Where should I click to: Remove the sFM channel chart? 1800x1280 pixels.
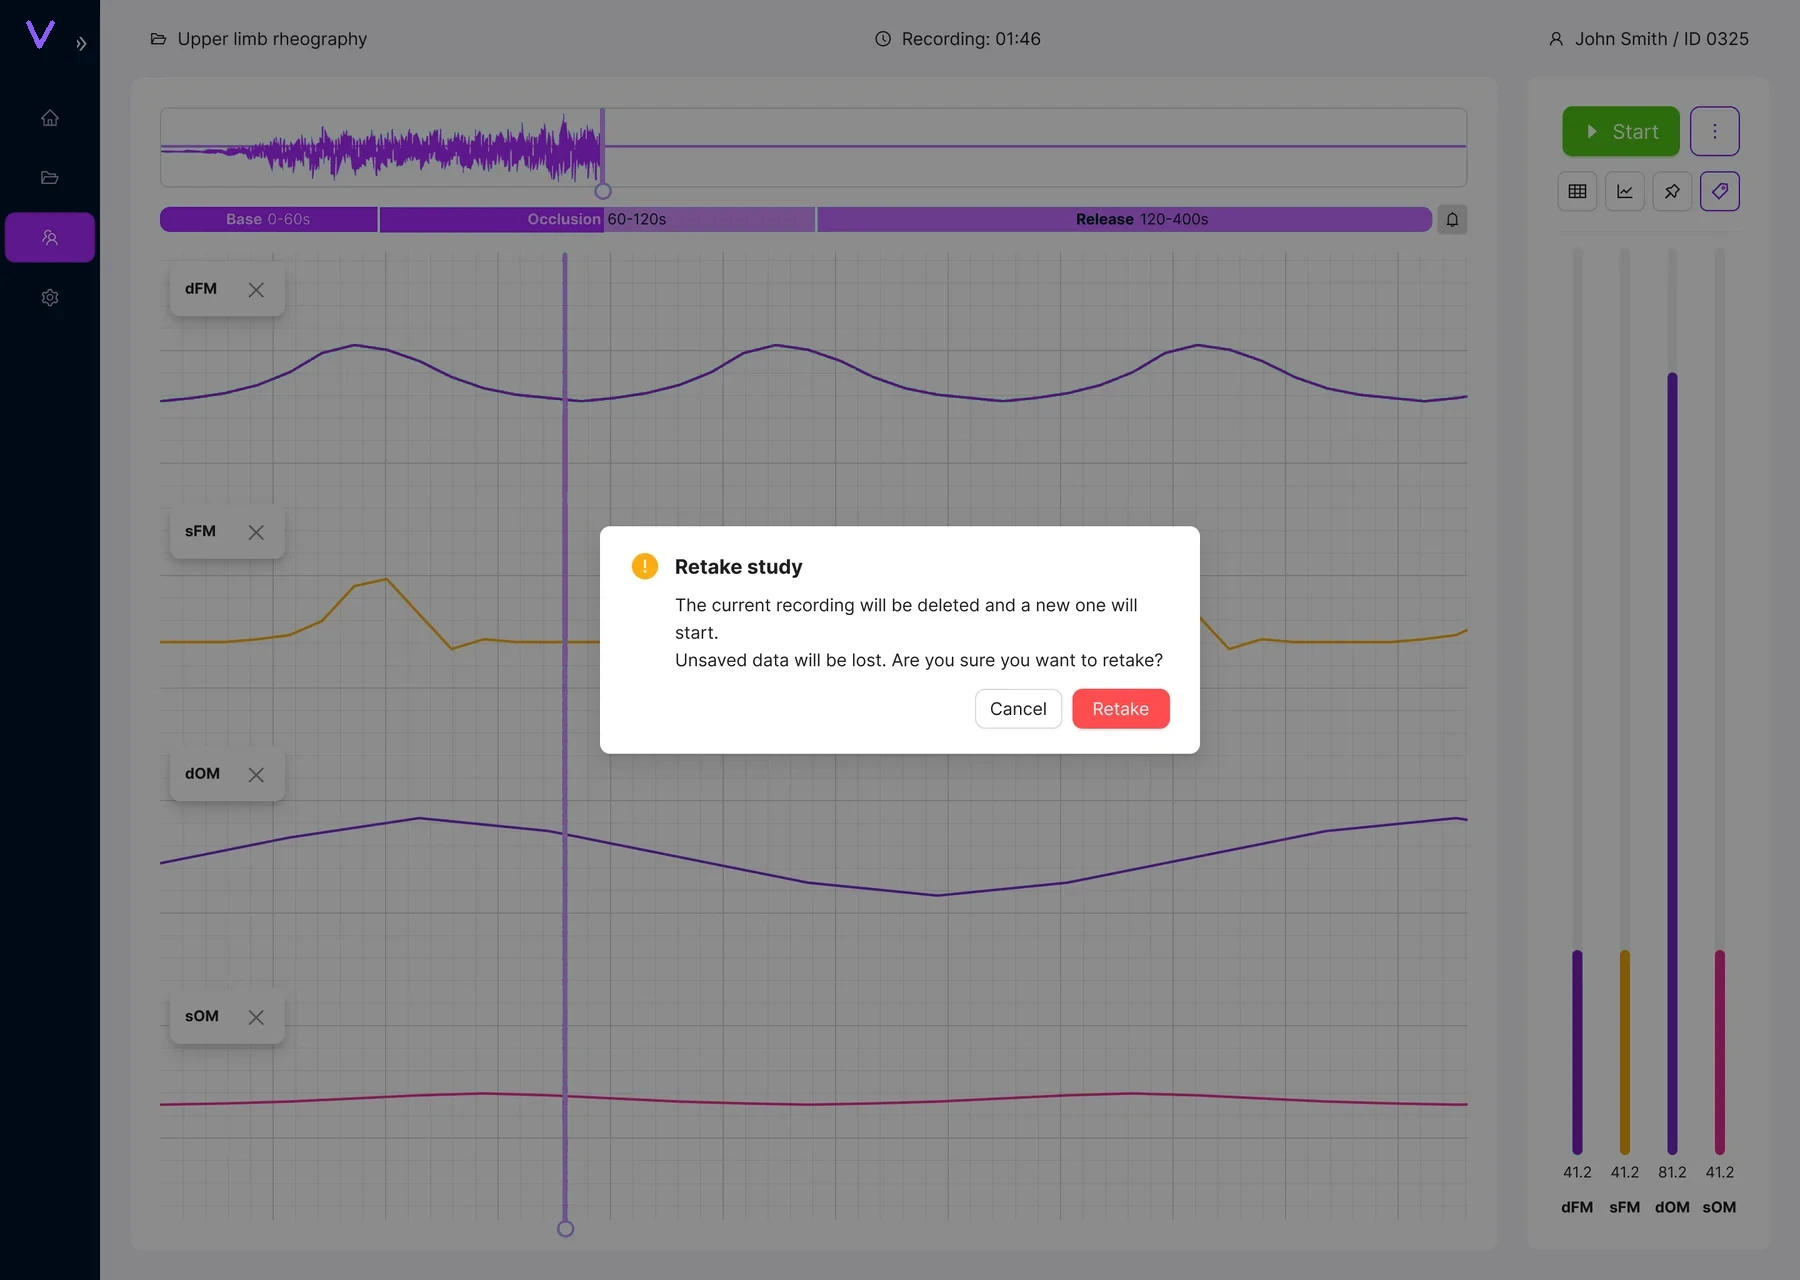[x=256, y=532]
